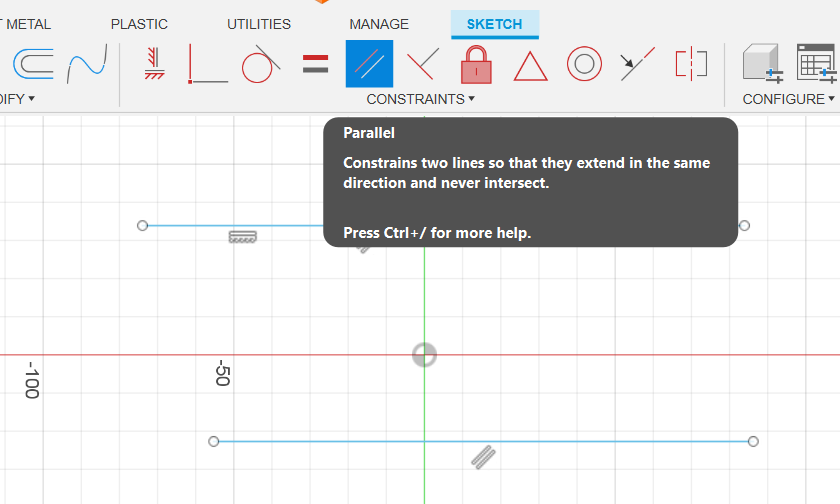Image resolution: width=840 pixels, height=504 pixels.
Task: Apply the Fix/Unfix lock constraint
Action: pyautogui.click(x=476, y=64)
